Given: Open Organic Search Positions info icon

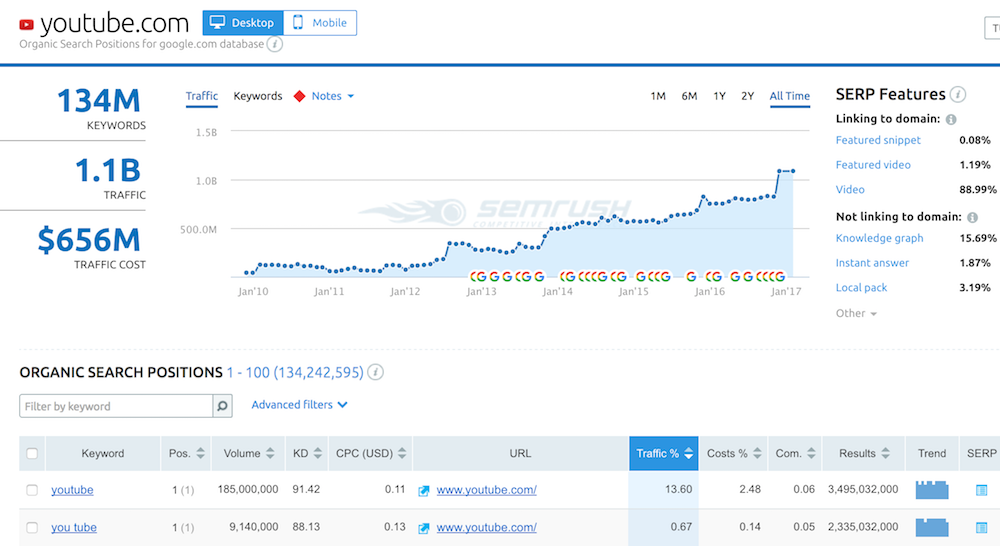Looking at the screenshot, I should [376, 372].
